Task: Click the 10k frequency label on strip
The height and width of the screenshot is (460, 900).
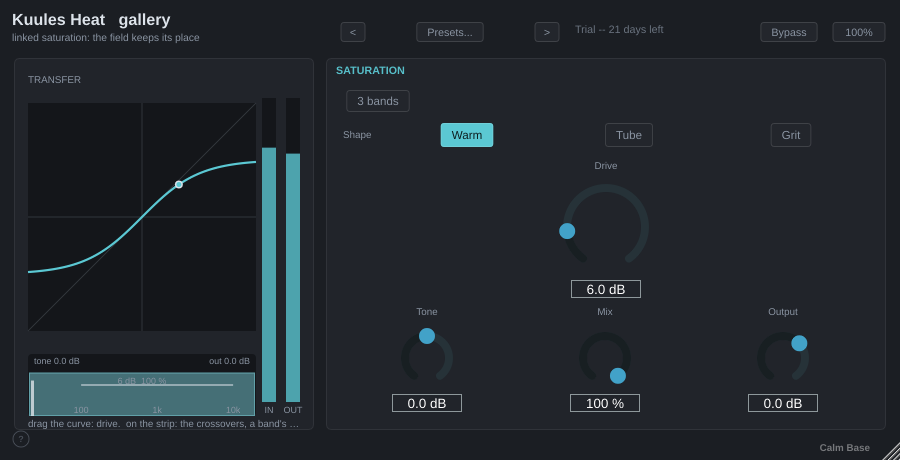Action: [x=233, y=410]
